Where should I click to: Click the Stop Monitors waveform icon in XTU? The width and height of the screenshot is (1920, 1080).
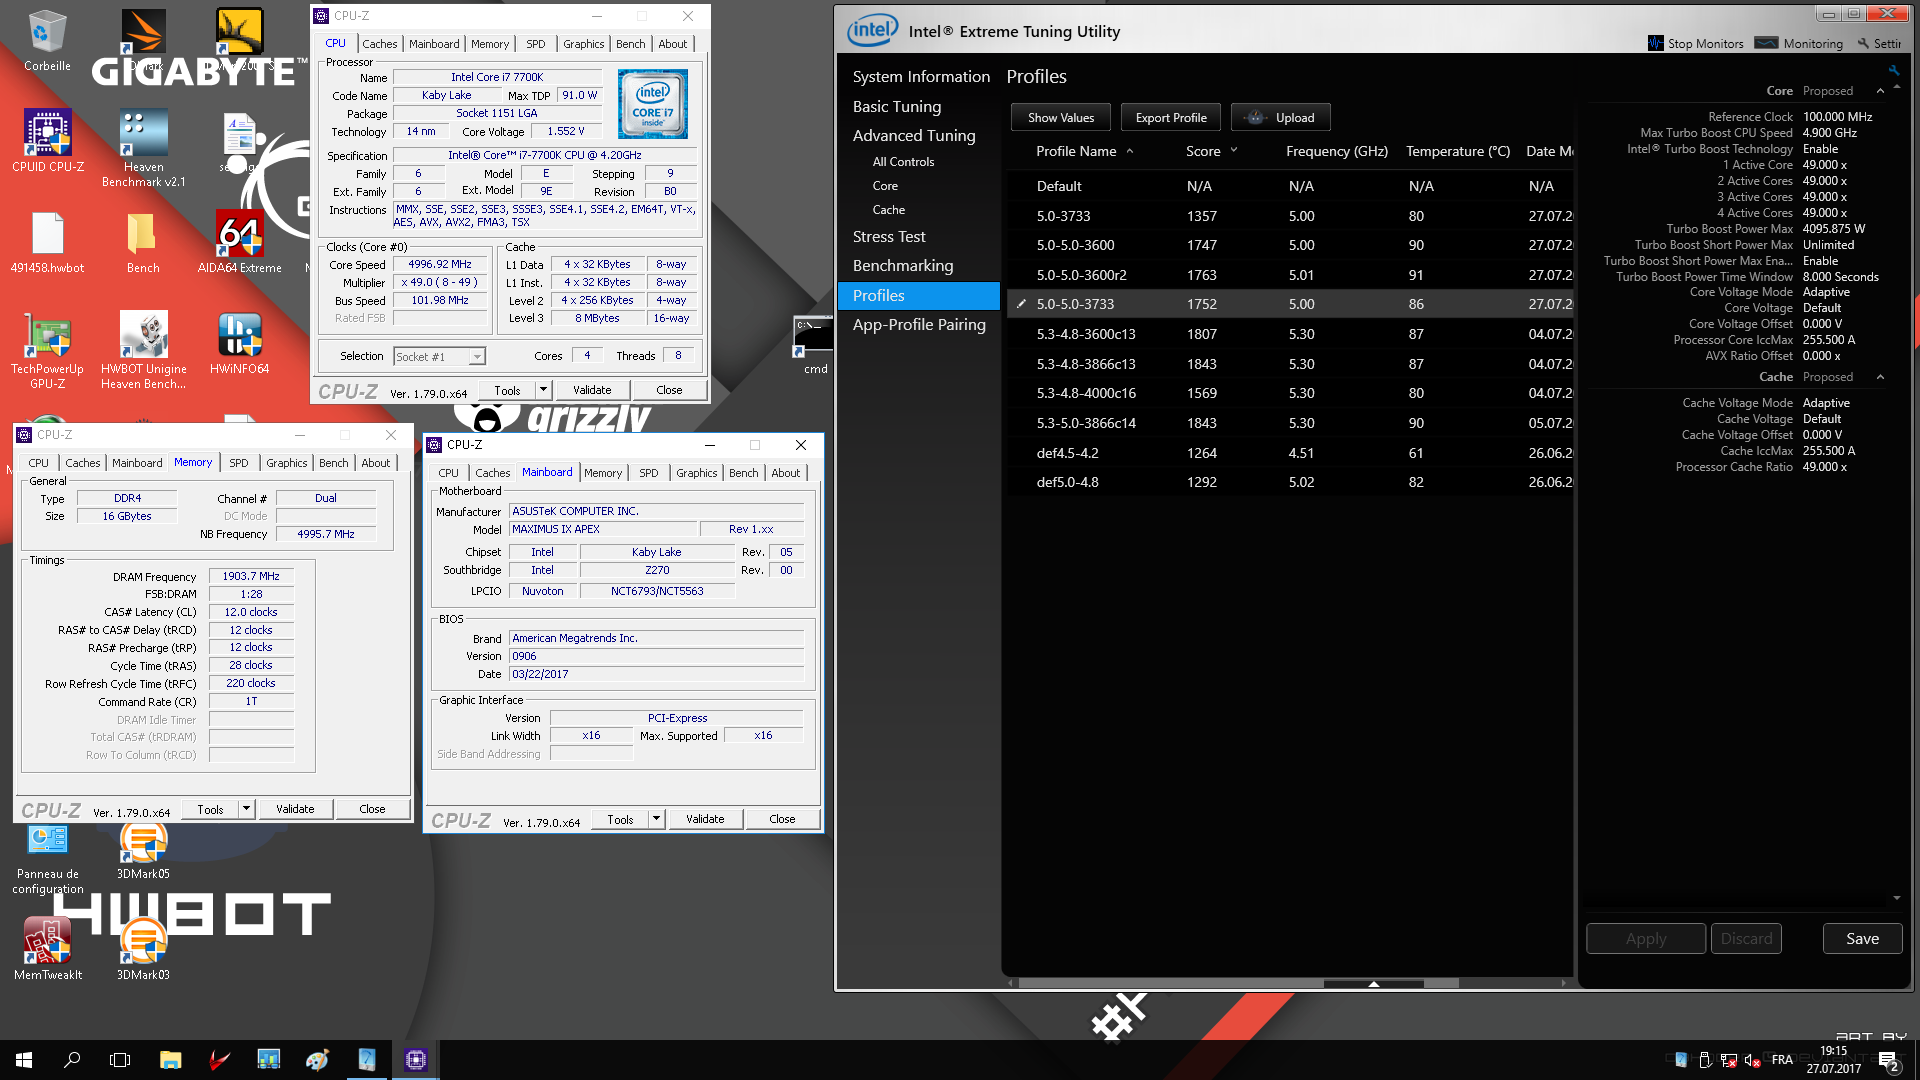[x=1656, y=43]
